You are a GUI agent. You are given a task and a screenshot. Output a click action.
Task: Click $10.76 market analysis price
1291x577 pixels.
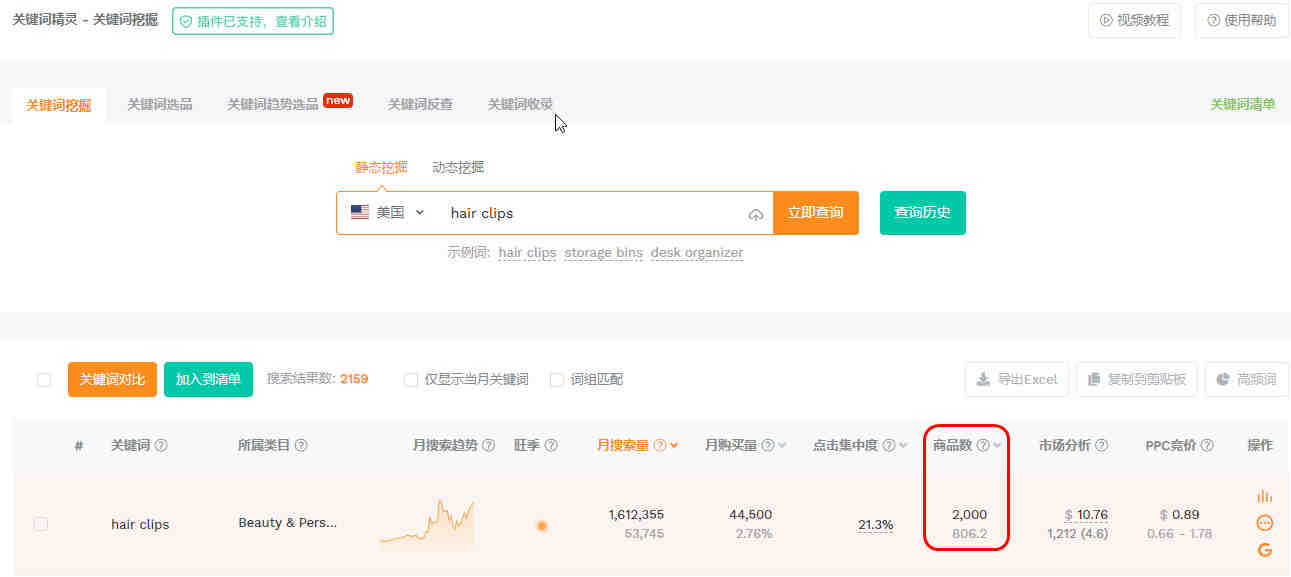coord(1086,515)
